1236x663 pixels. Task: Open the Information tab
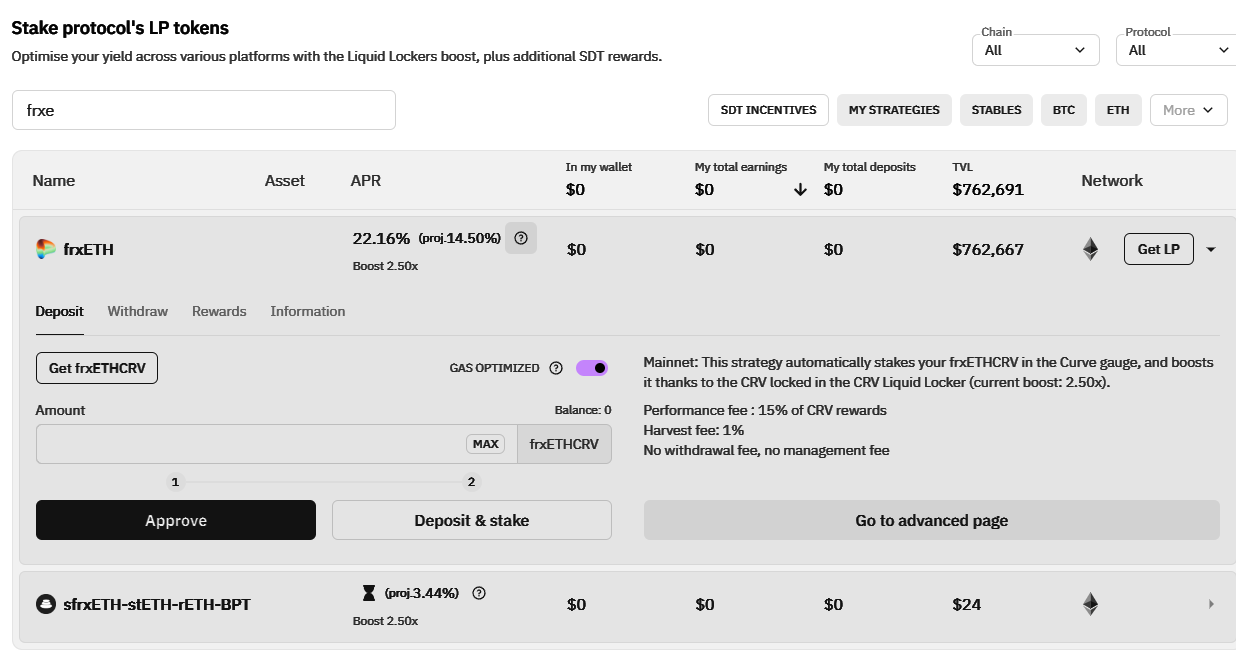click(307, 311)
